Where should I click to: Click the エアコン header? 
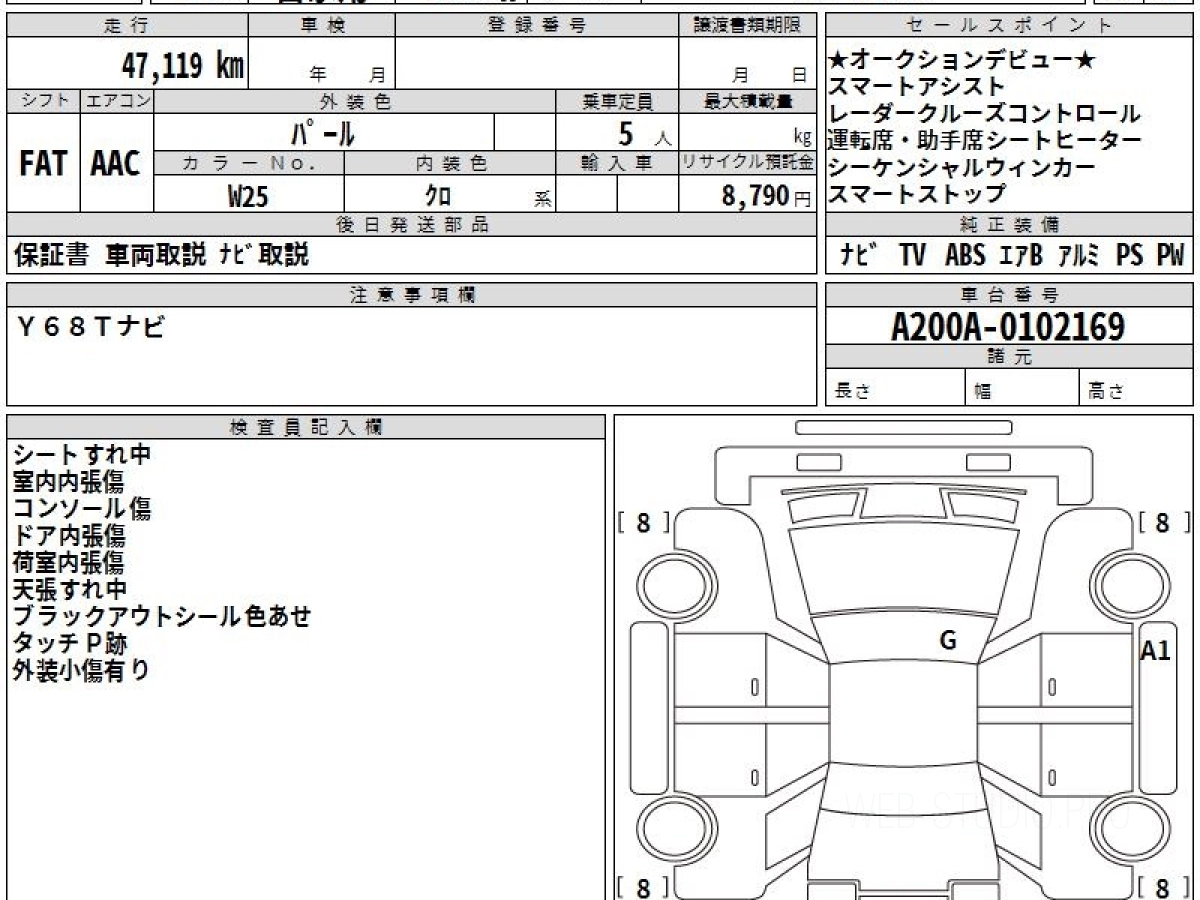point(117,101)
